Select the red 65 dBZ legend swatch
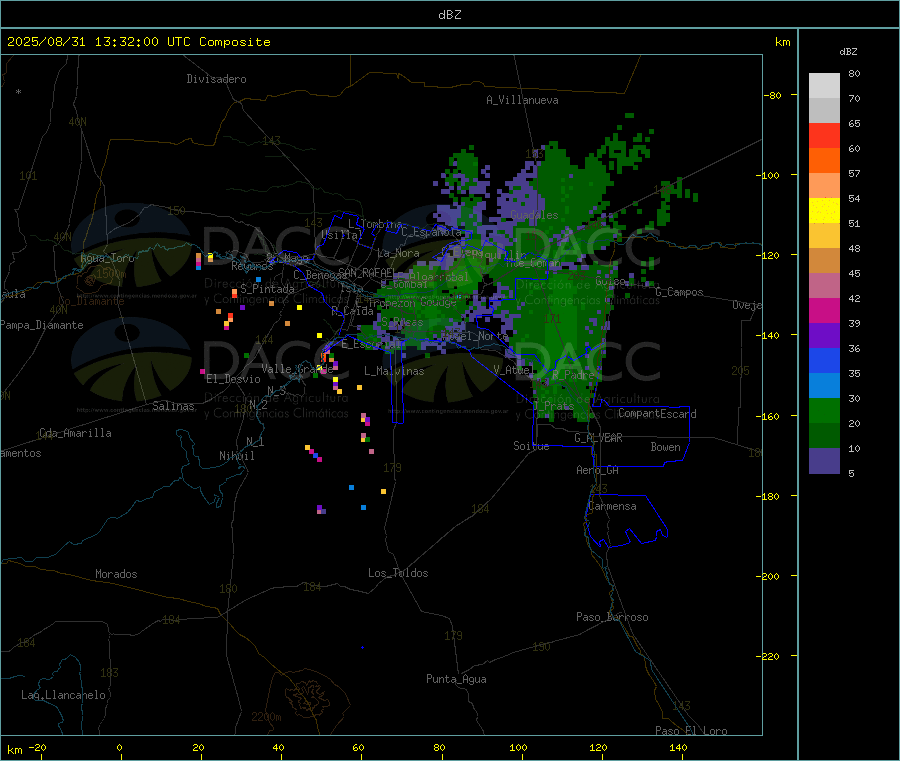 click(x=824, y=135)
